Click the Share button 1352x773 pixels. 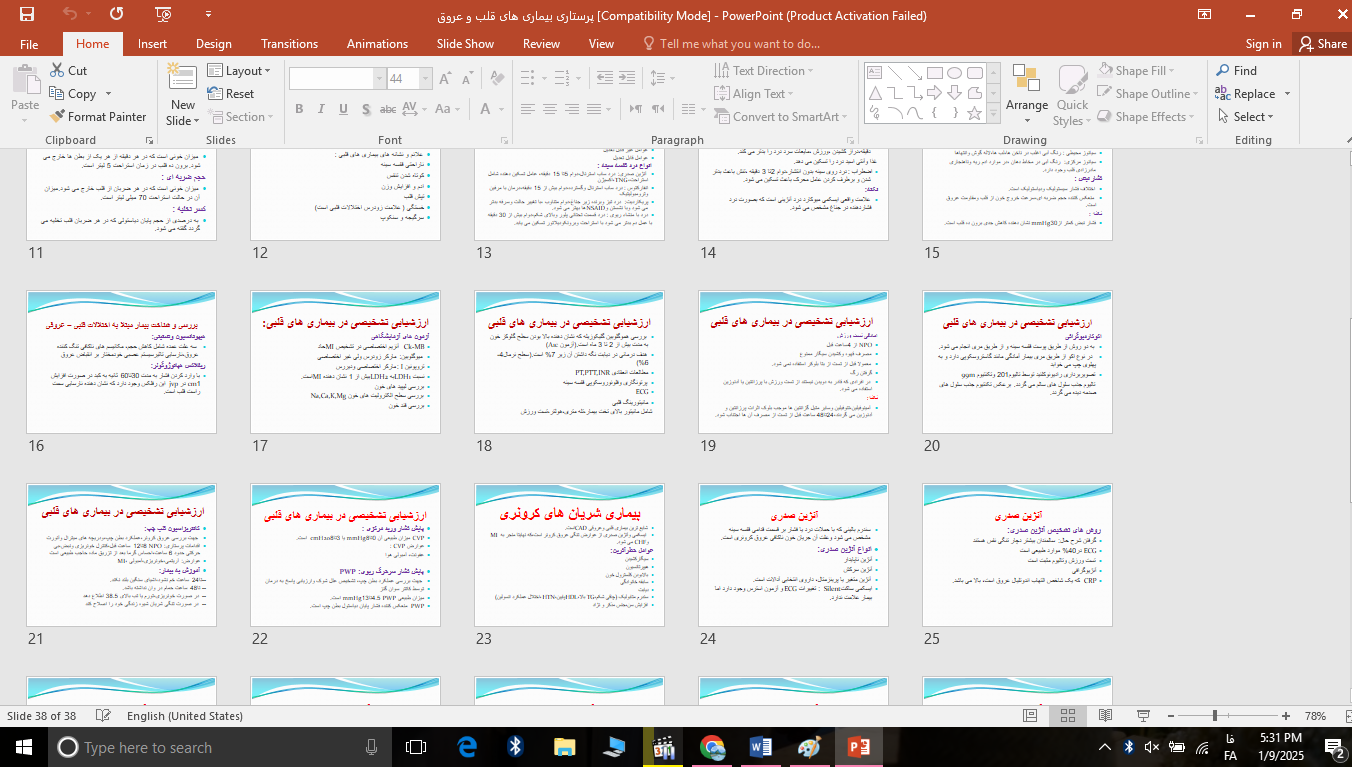(x=1322, y=44)
